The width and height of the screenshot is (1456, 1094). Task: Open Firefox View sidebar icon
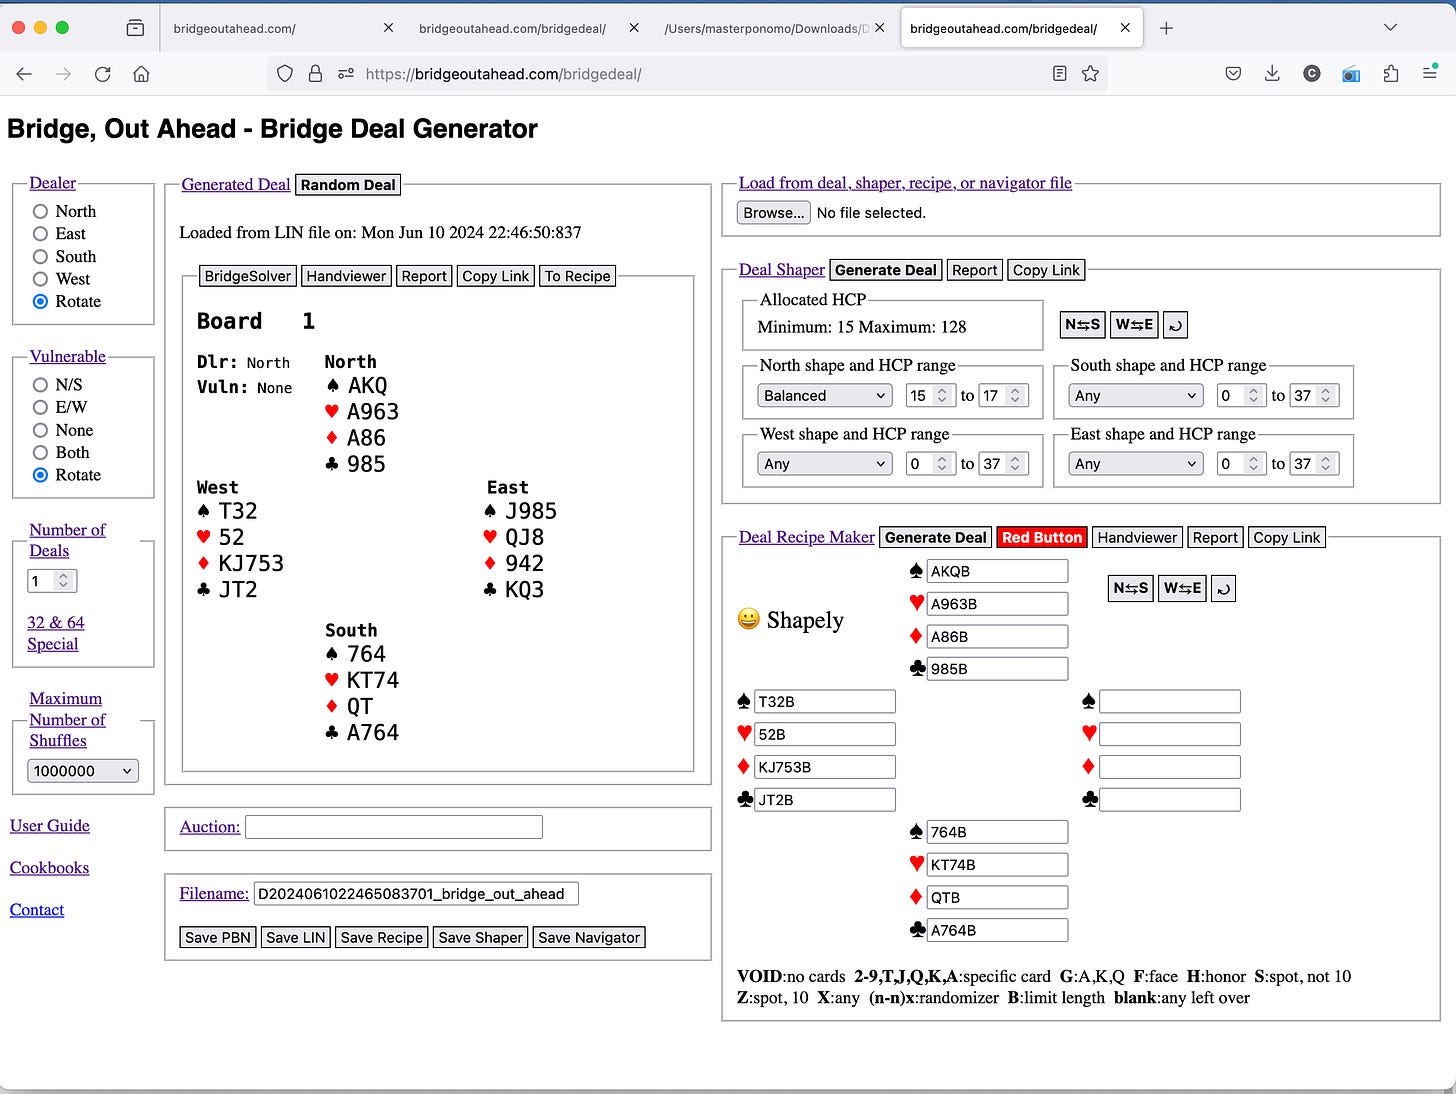point(135,28)
